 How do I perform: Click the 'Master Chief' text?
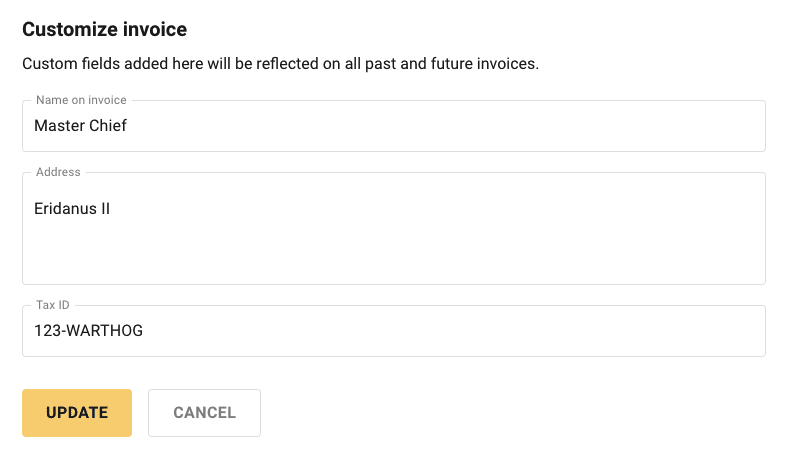[80, 126]
